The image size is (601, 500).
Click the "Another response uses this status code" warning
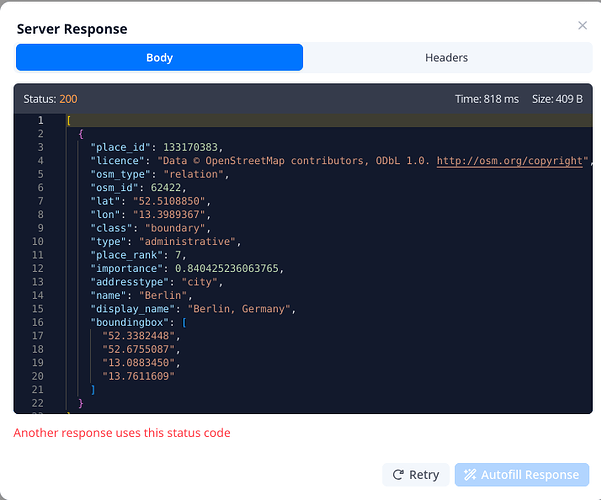click(x=122, y=433)
